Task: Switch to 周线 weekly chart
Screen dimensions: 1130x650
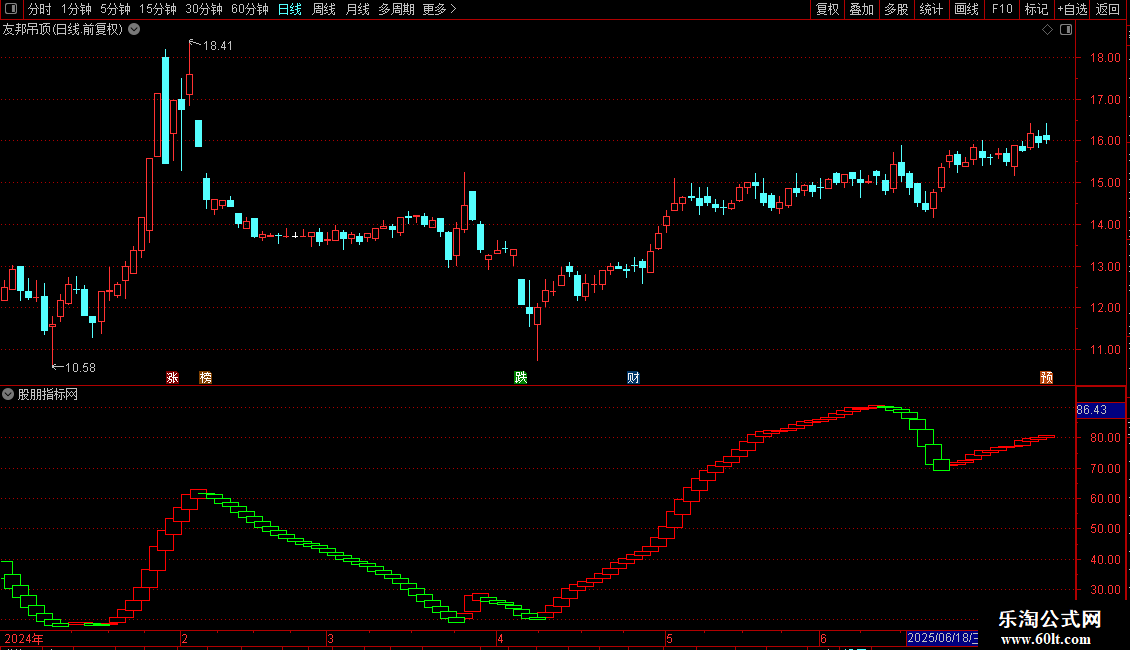Action: click(x=324, y=9)
